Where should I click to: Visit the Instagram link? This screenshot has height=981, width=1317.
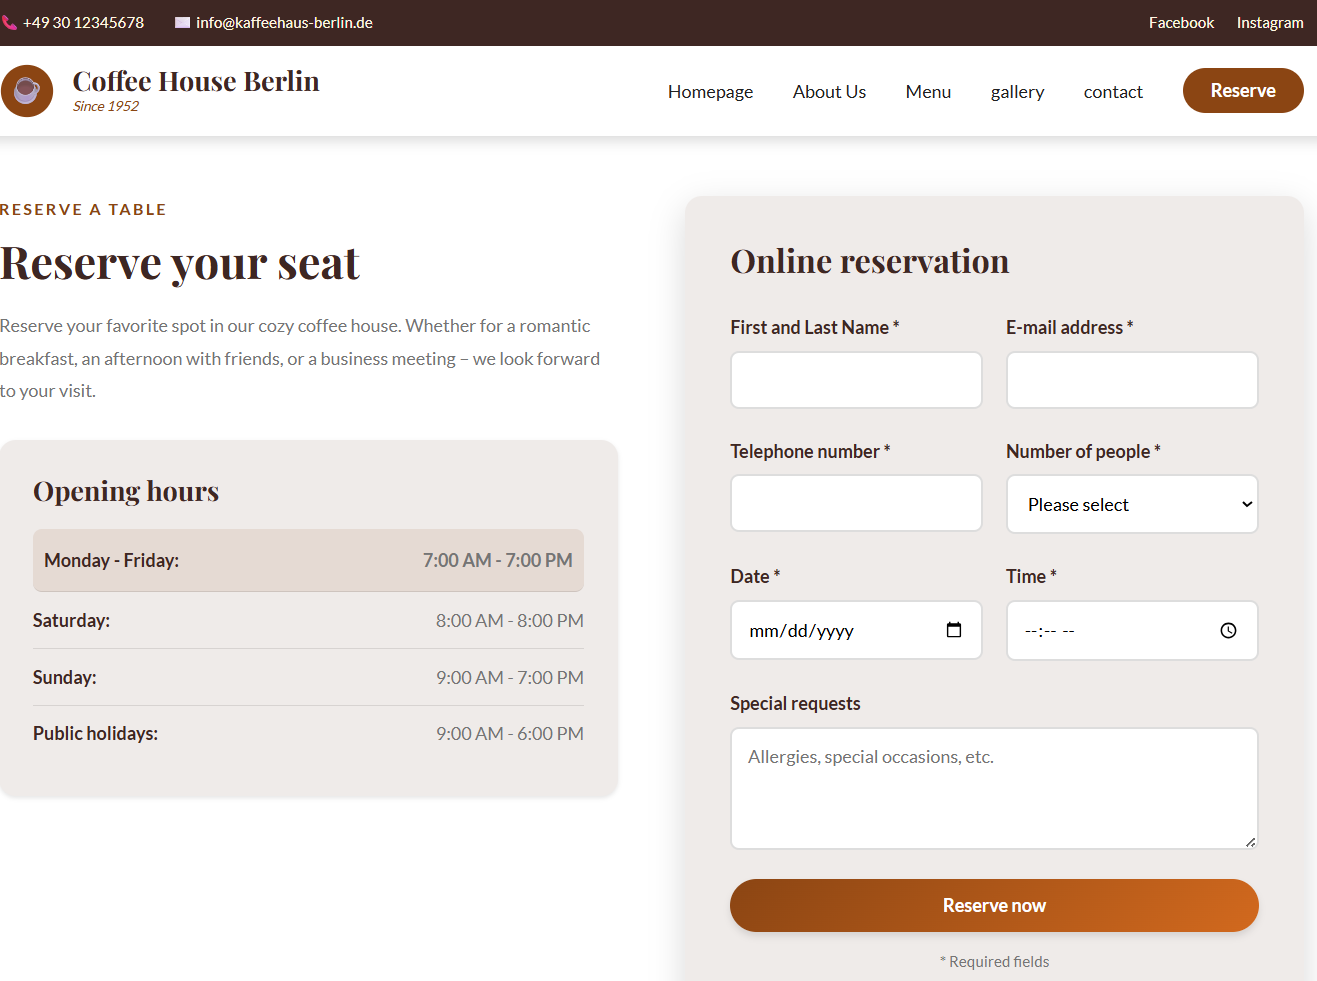tap(1270, 21)
